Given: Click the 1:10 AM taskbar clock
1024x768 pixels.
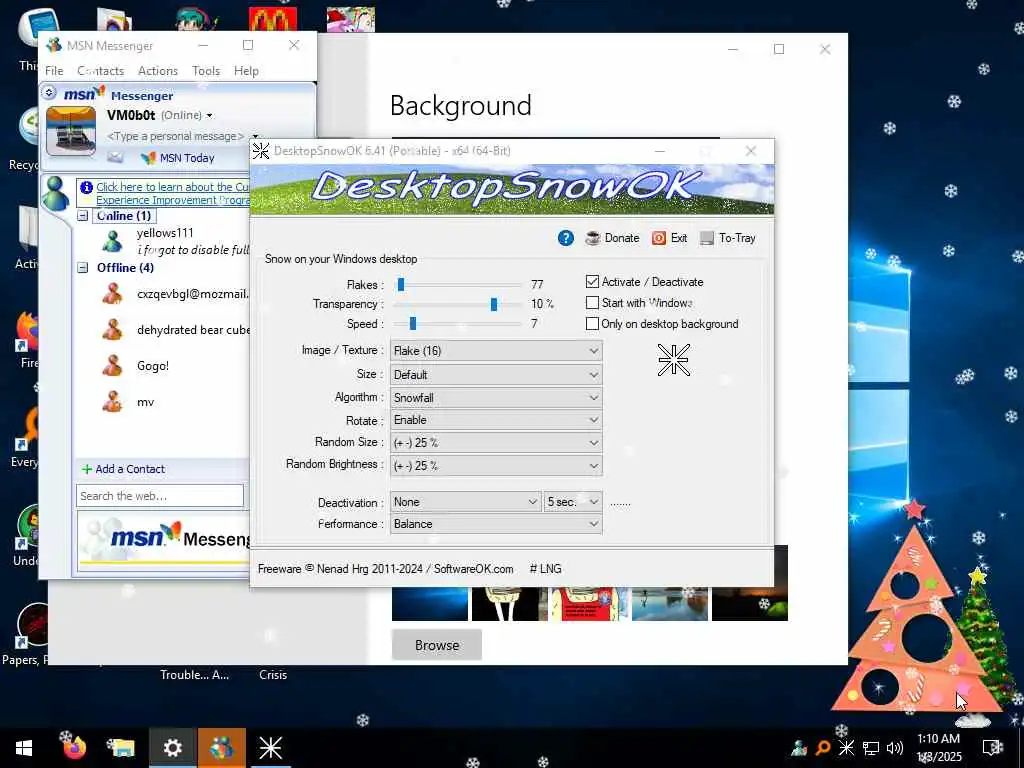Looking at the screenshot, I should coord(938,739).
